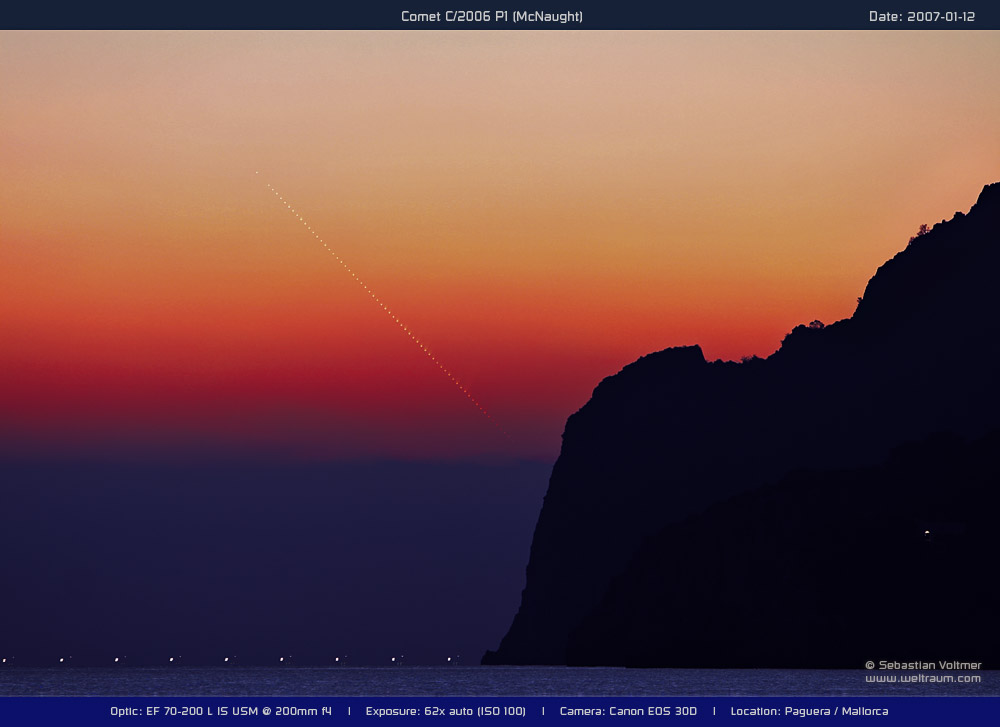The width and height of the screenshot is (1000, 727).
Task: Click the dark cliff base at the waterline
Action: 500,658
